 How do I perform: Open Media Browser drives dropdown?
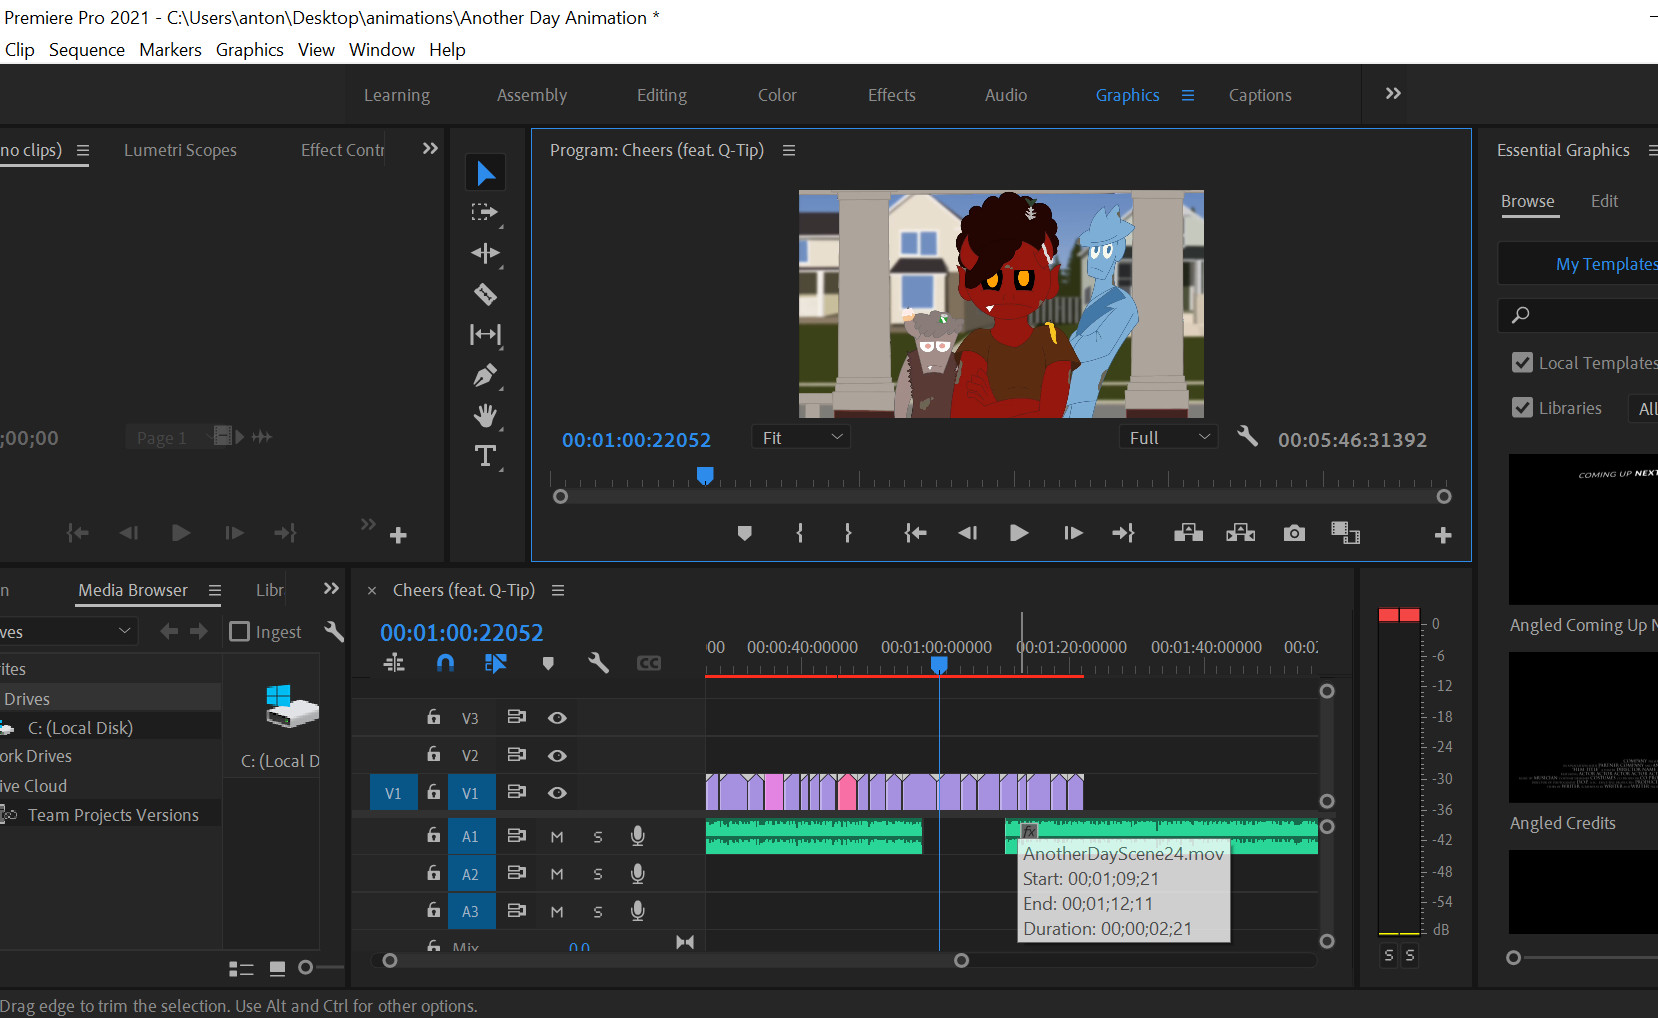pyautogui.click(x=68, y=631)
